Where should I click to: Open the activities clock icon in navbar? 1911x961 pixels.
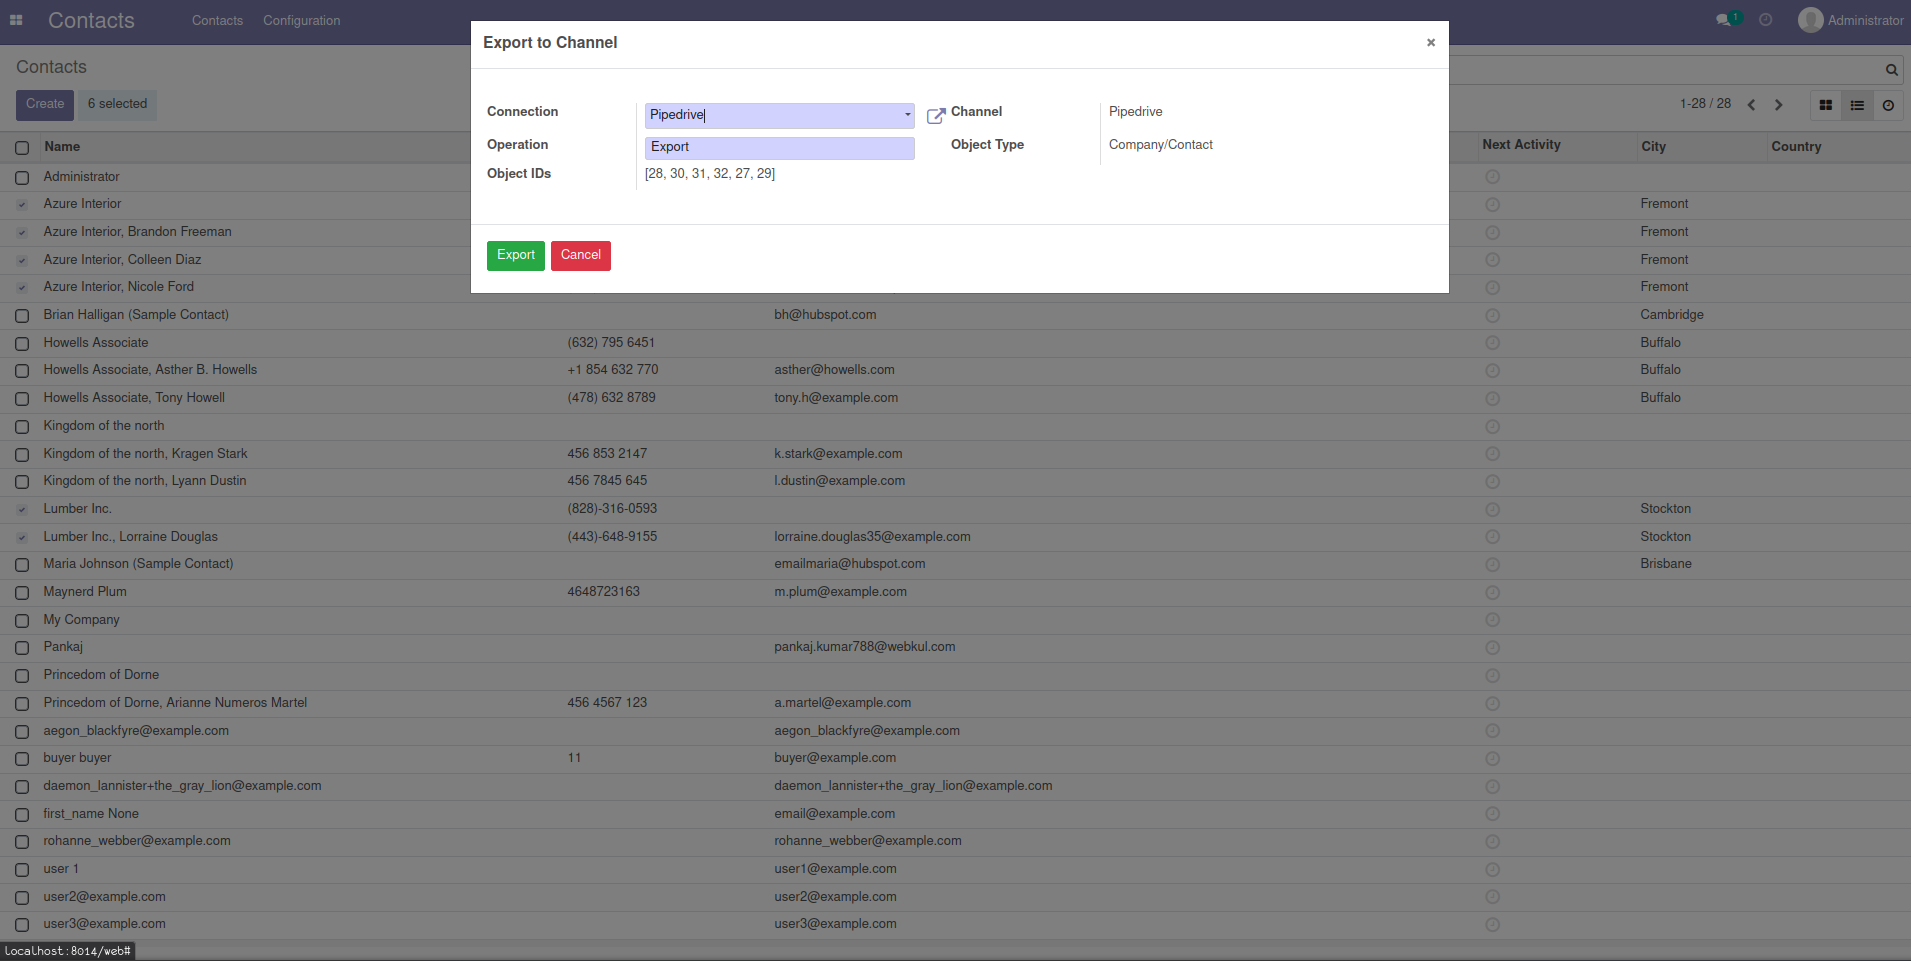coord(1766,20)
